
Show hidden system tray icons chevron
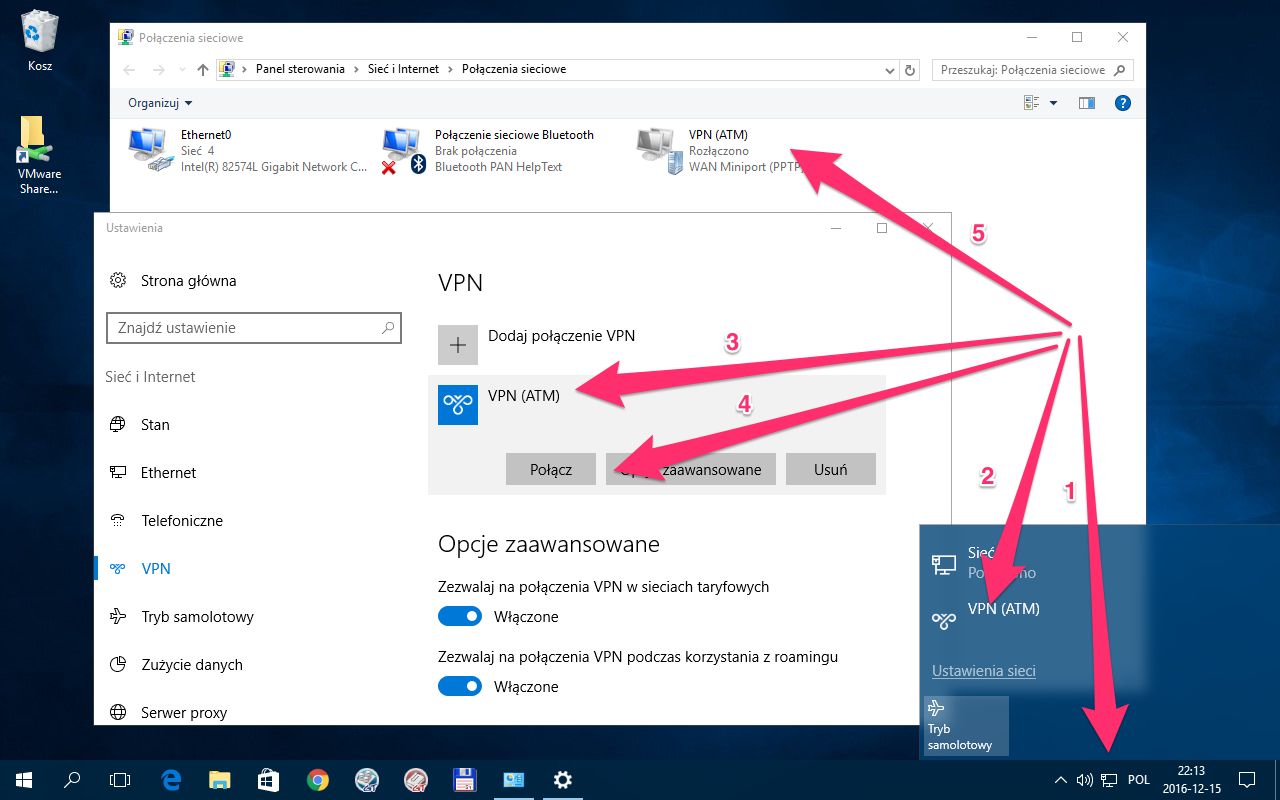pos(1061,780)
